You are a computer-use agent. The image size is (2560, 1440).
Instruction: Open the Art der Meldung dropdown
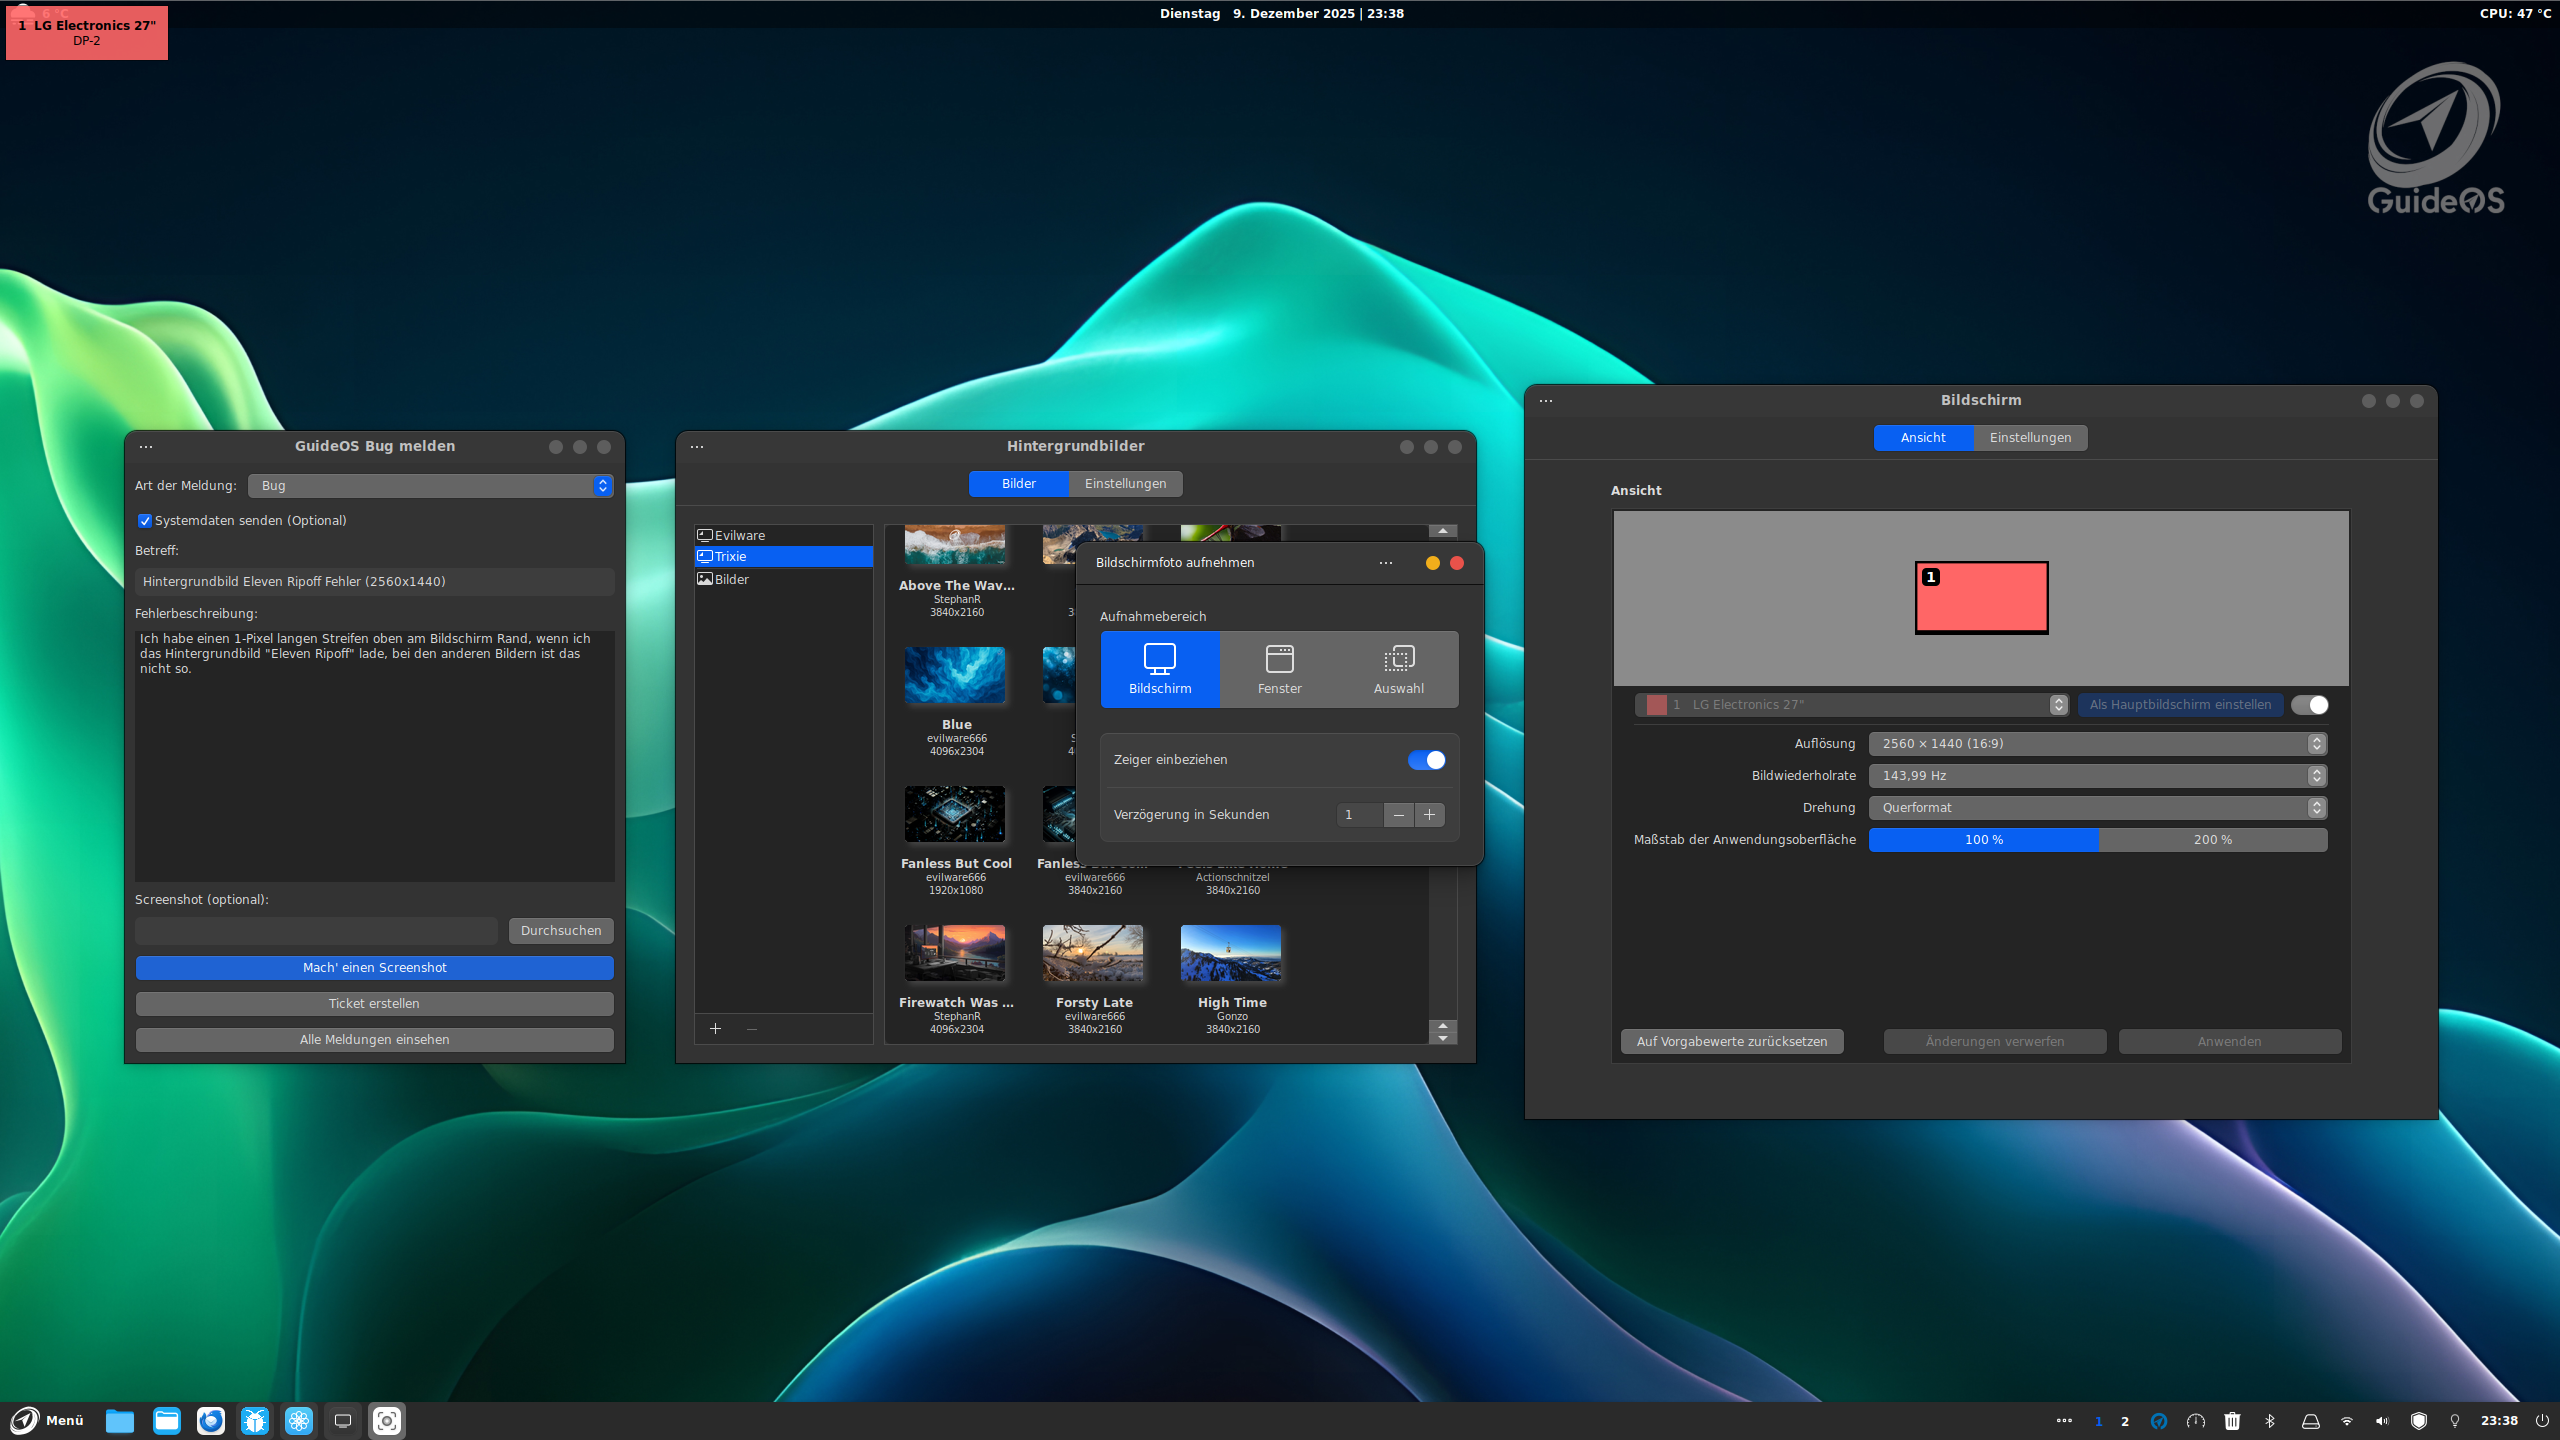430,486
